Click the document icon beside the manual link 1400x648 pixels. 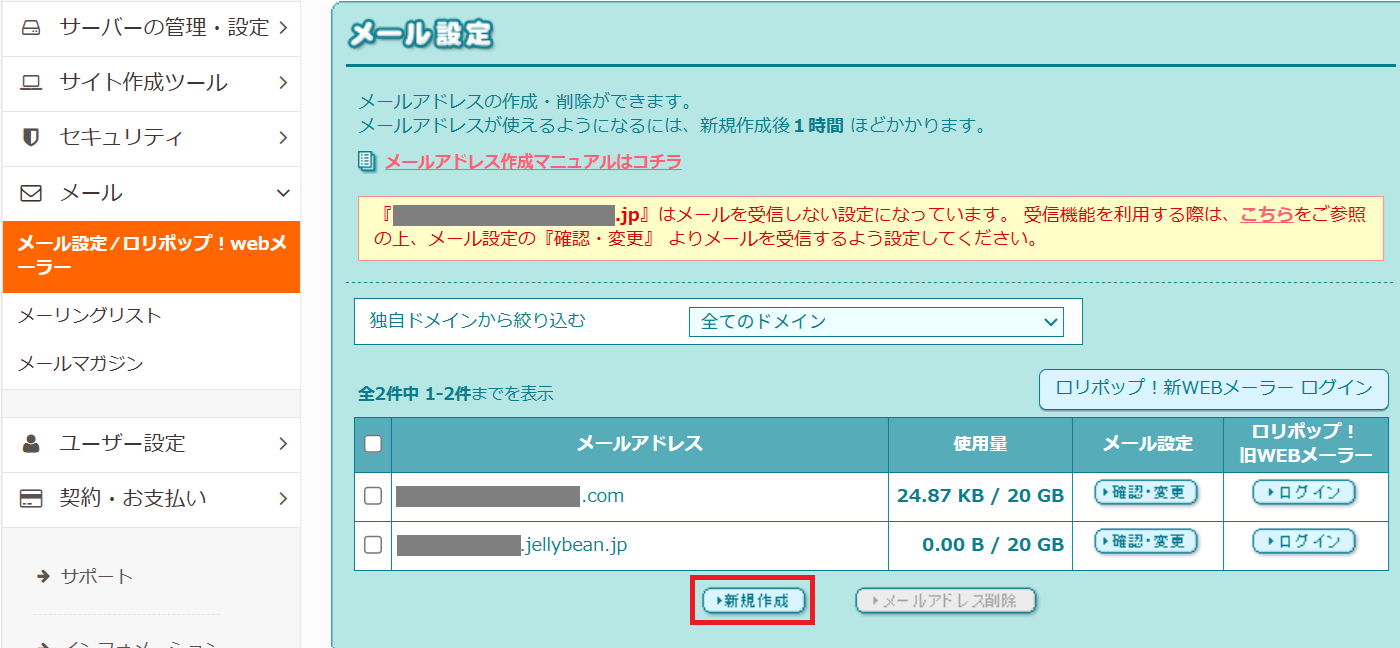pos(367,162)
